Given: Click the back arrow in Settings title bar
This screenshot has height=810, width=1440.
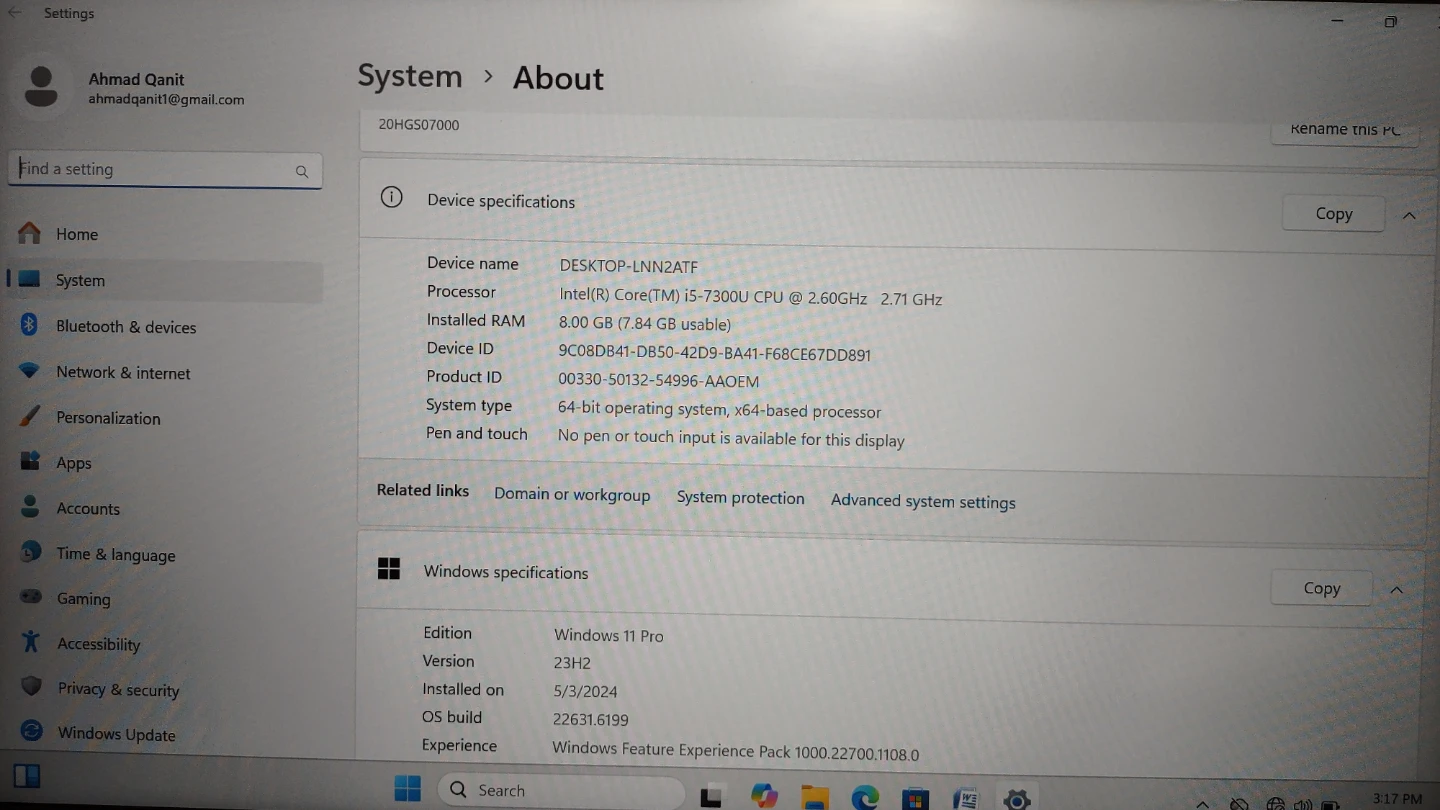Looking at the screenshot, I should pyautogui.click(x=15, y=13).
